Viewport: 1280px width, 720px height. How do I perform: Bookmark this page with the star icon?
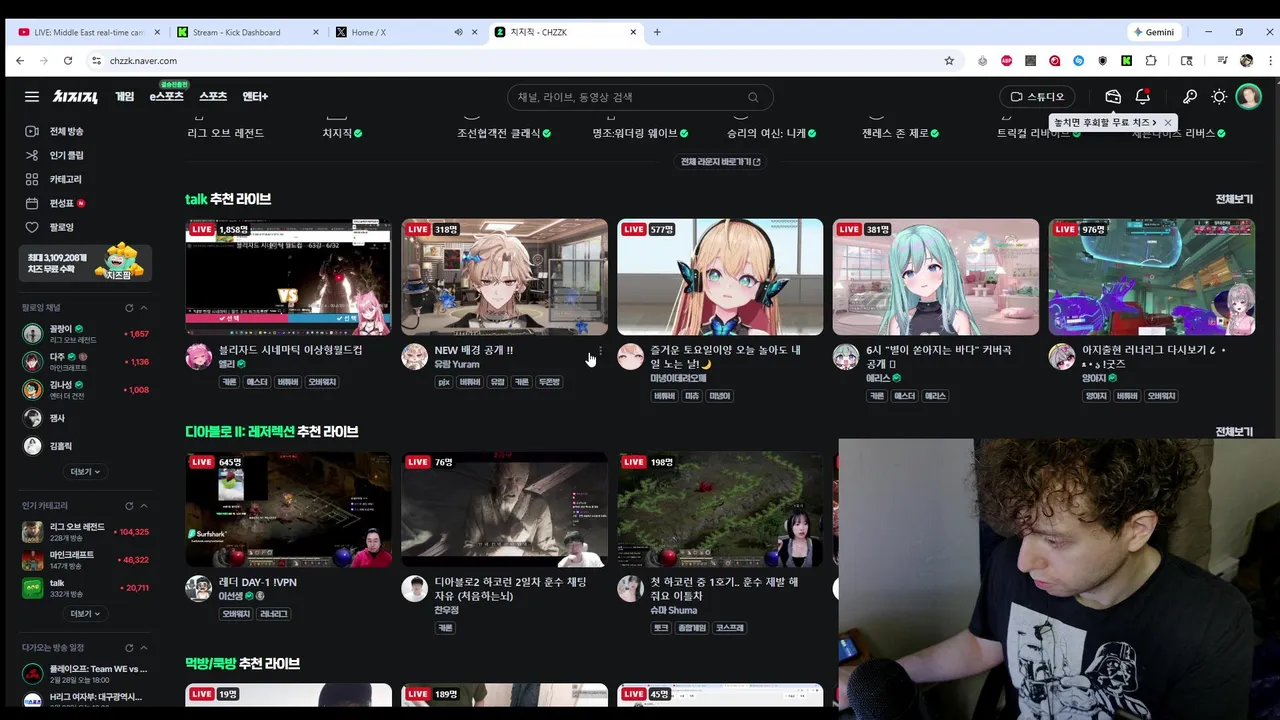(x=949, y=60)
